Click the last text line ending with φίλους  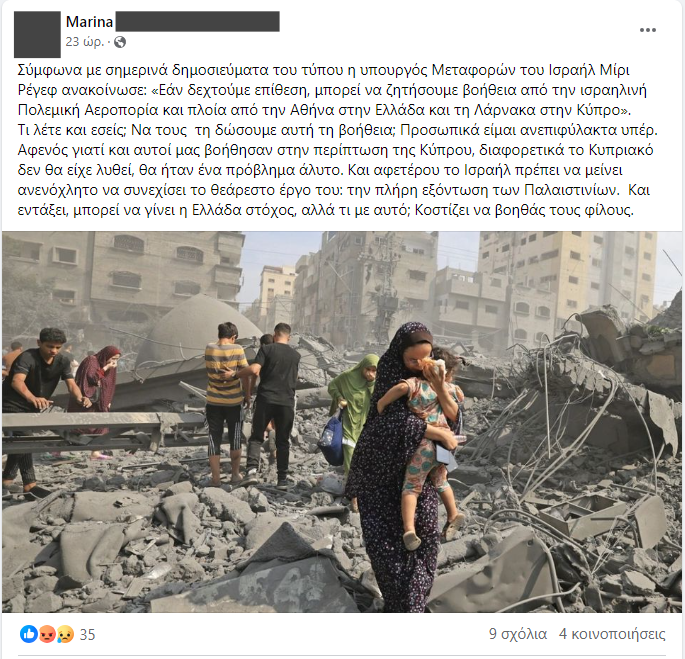coord(325,210)
